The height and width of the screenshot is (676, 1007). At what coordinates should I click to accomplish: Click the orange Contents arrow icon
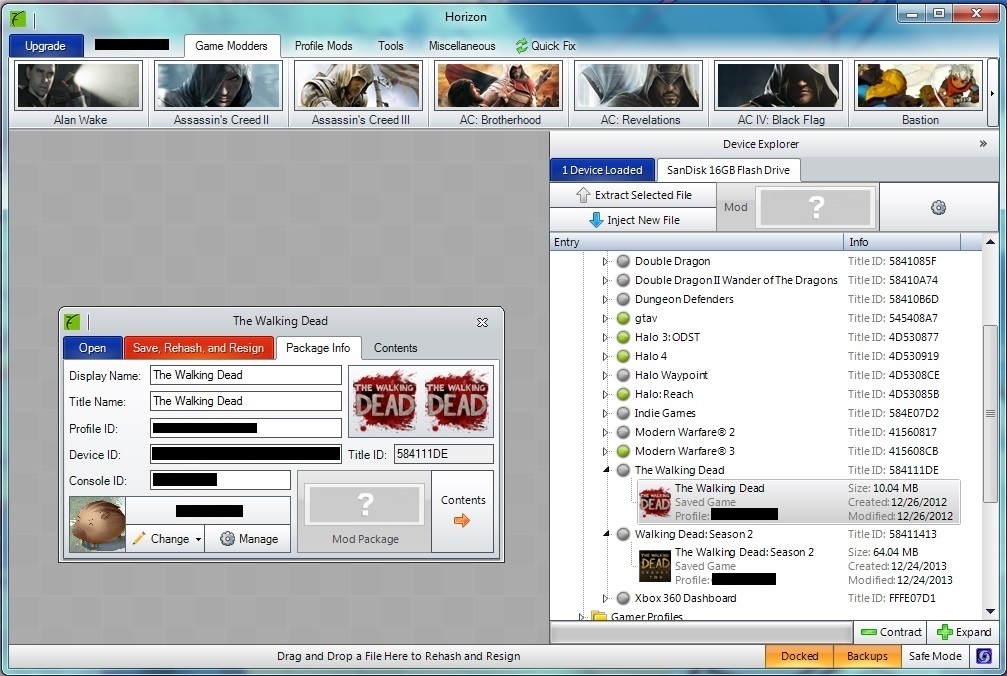[462, 521]
